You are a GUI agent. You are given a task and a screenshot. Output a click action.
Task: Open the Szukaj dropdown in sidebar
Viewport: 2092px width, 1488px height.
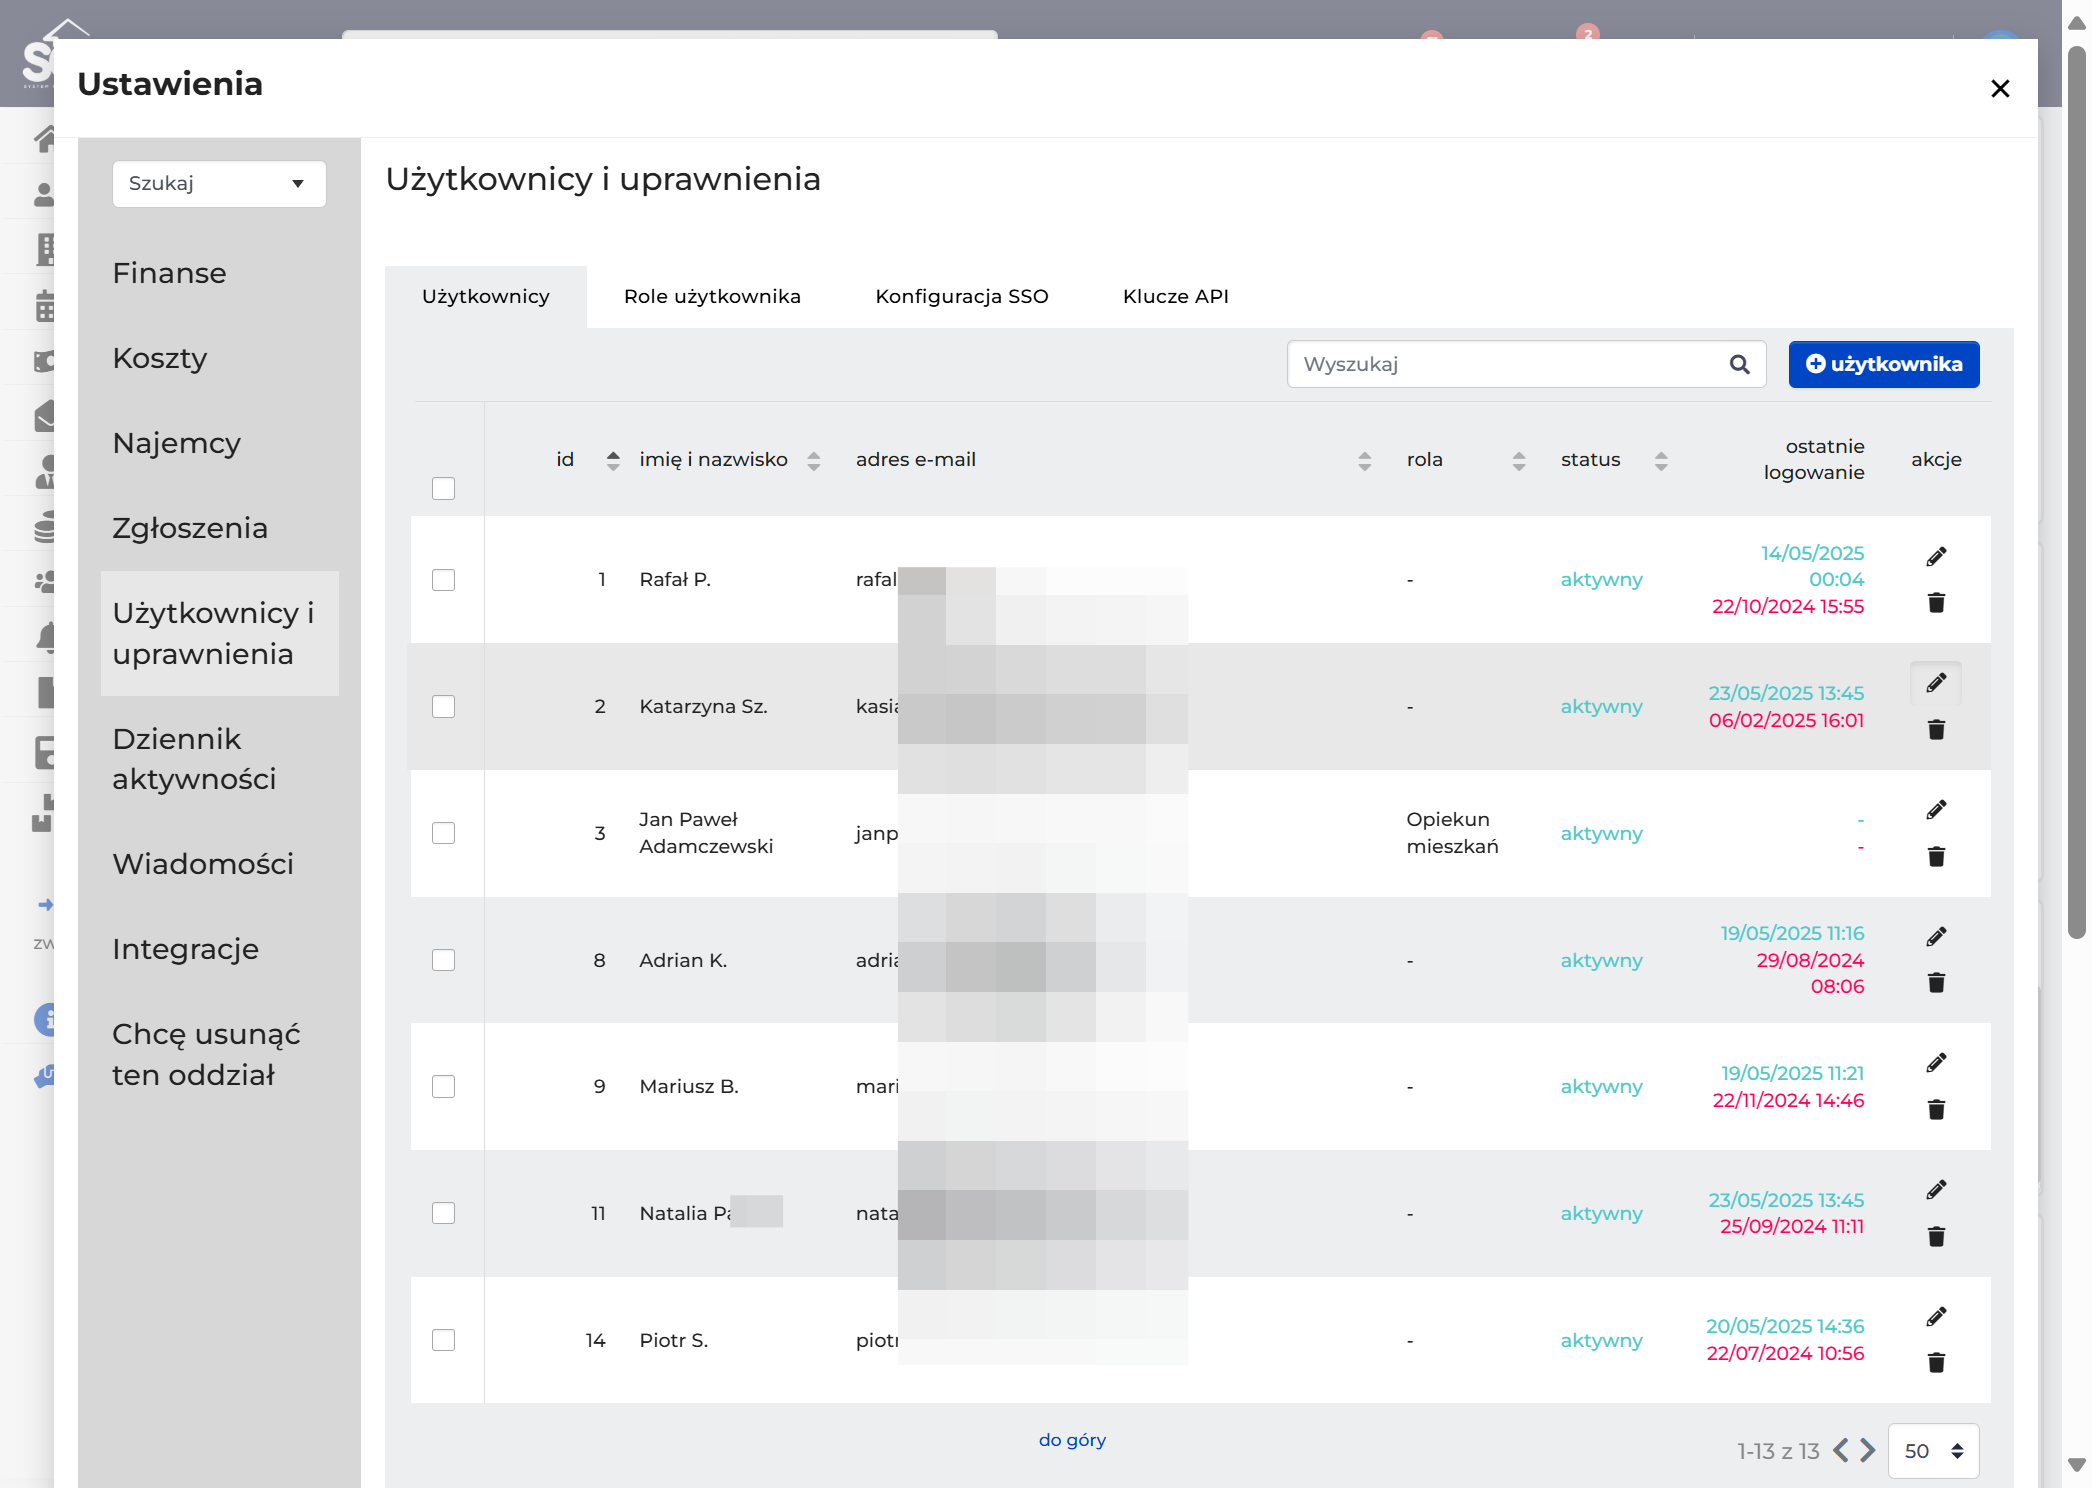click(x=219, y=184)
